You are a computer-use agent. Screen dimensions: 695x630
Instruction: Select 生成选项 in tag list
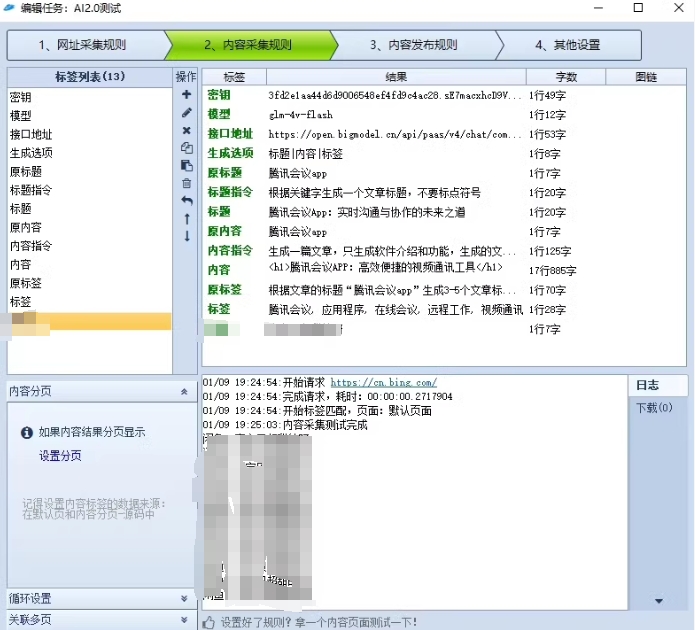[90, 153]
